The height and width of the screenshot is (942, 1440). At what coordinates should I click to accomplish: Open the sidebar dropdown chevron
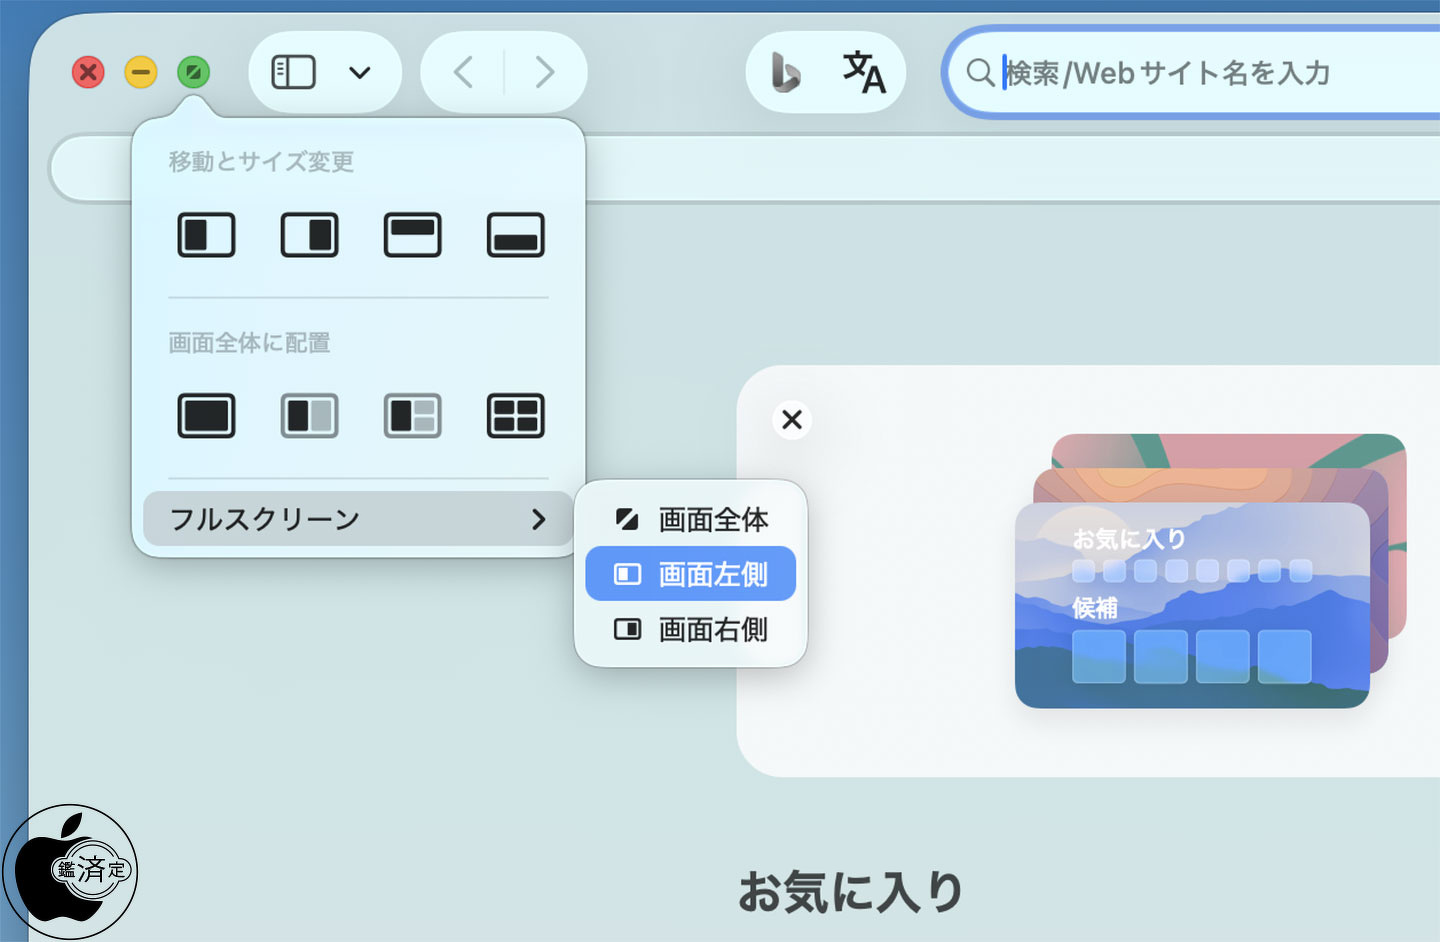pyautogui.click(x=360, y=72)
